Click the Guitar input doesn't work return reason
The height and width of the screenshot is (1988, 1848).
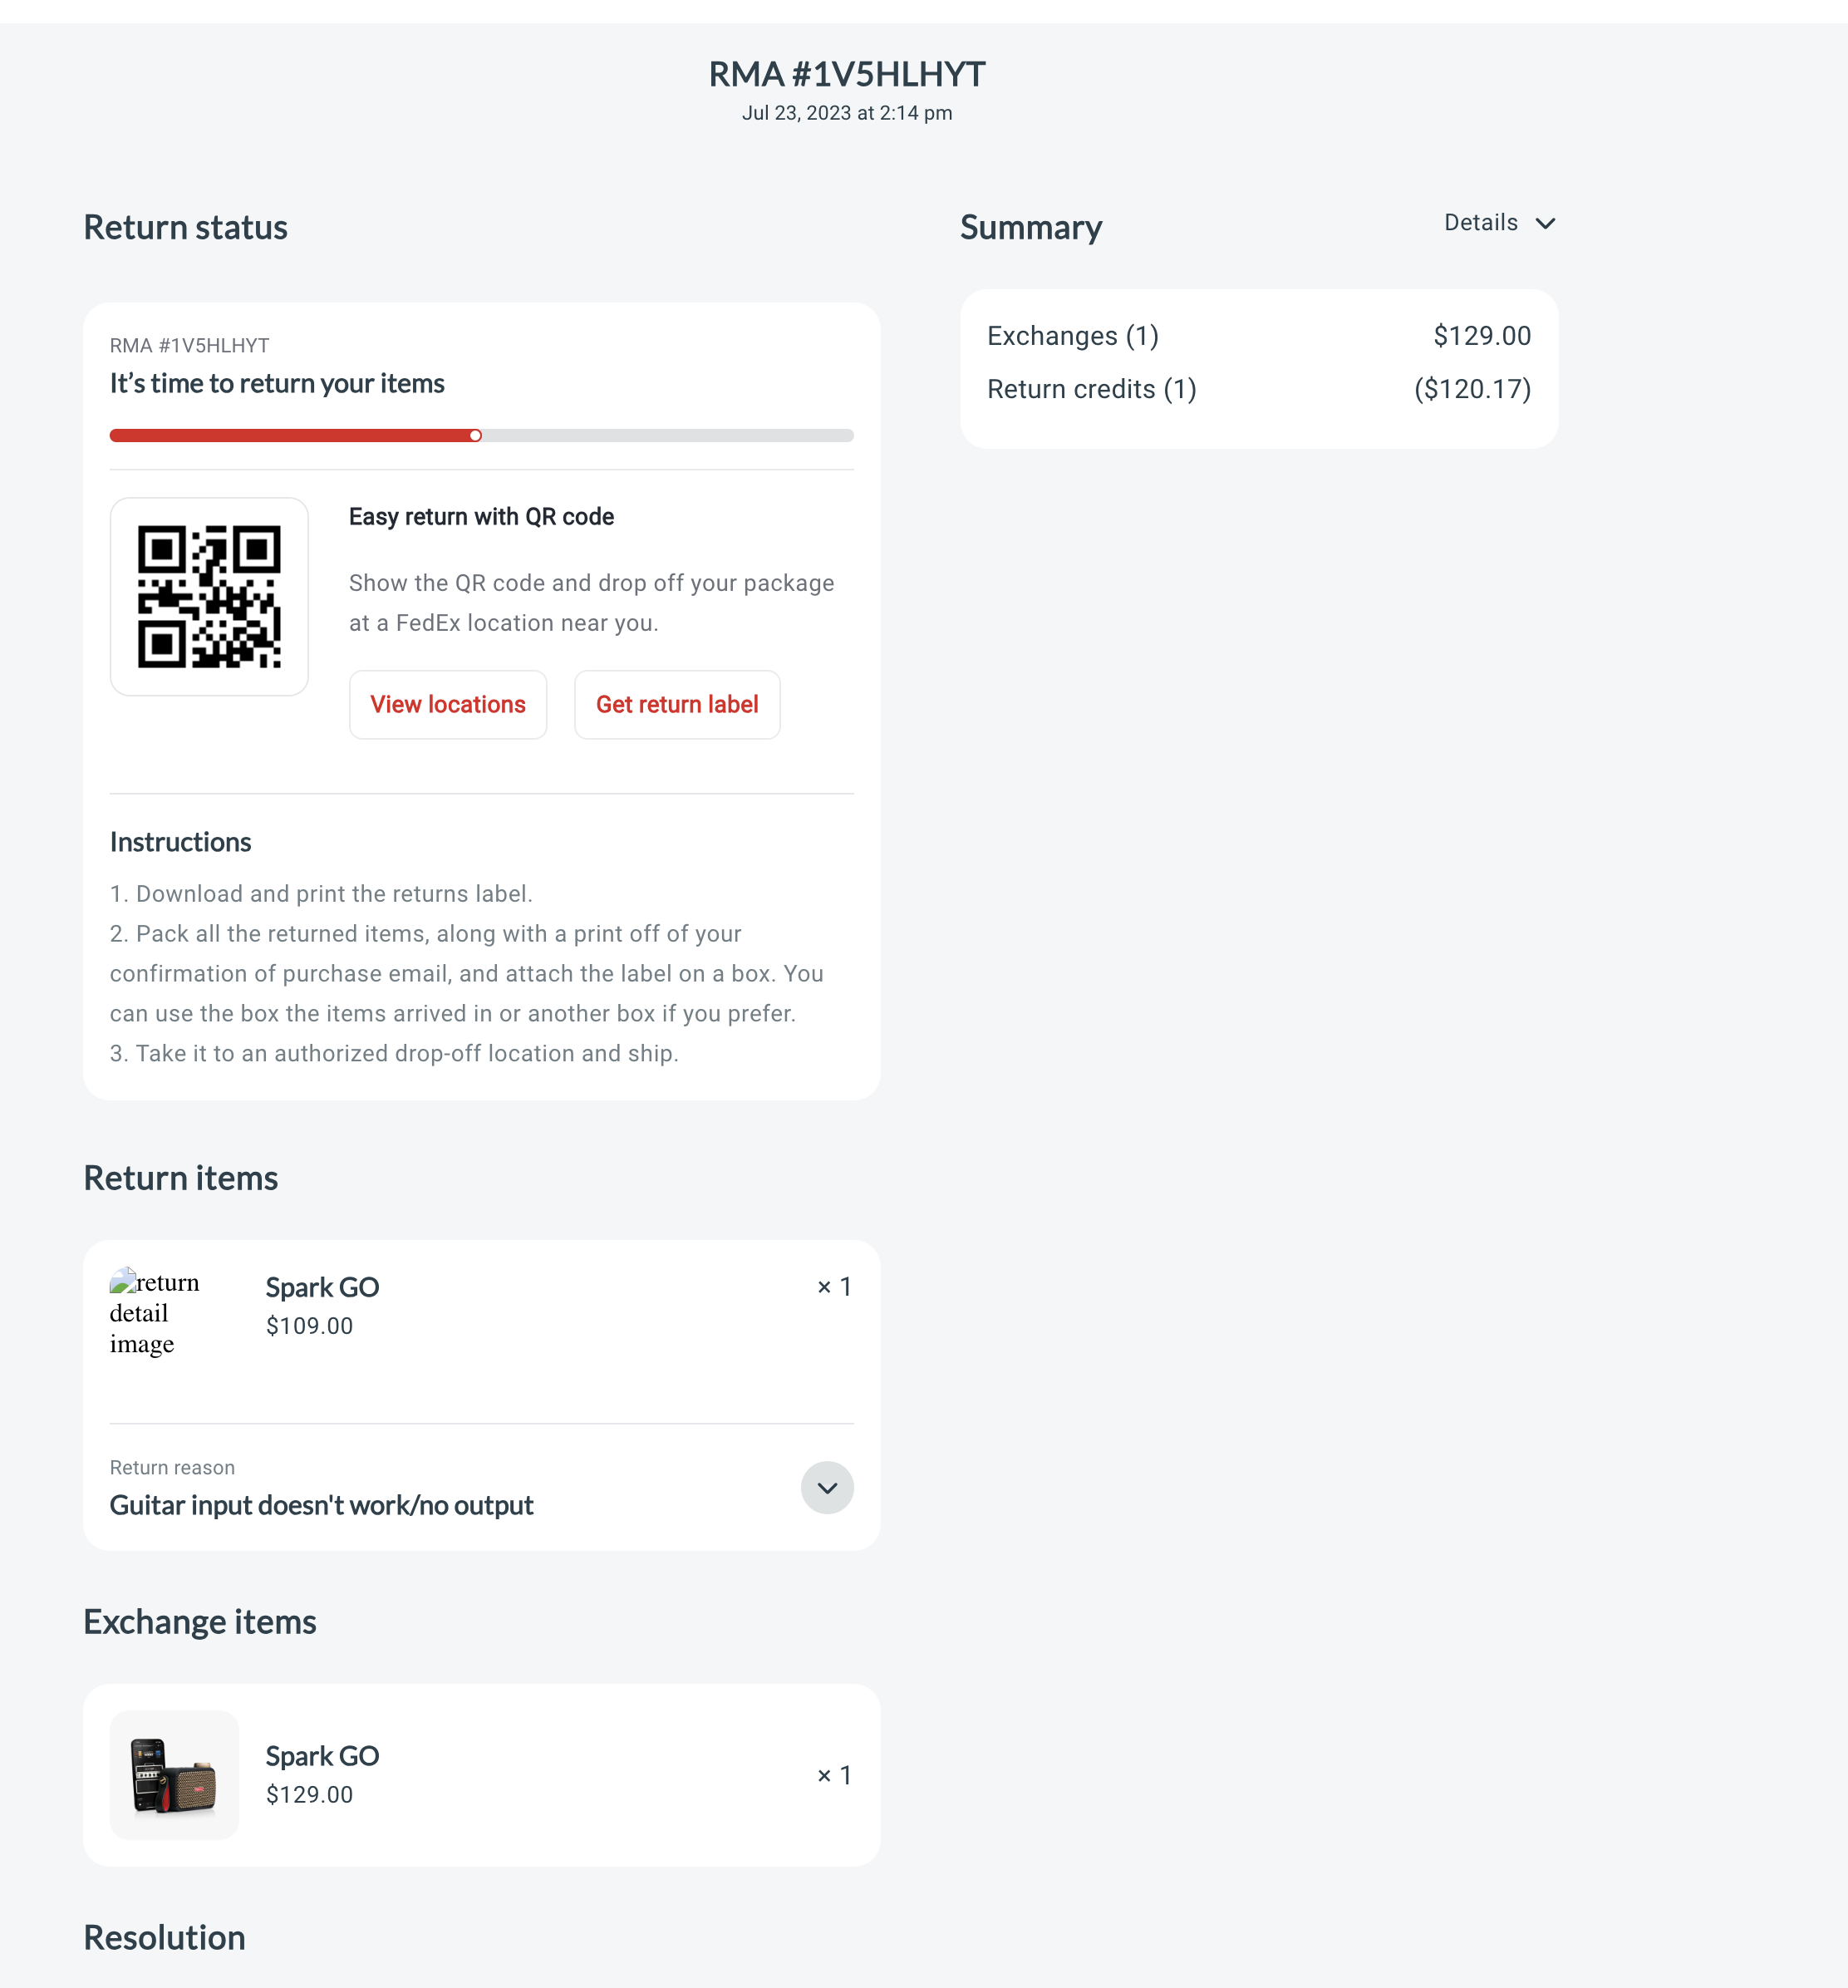321,1505
